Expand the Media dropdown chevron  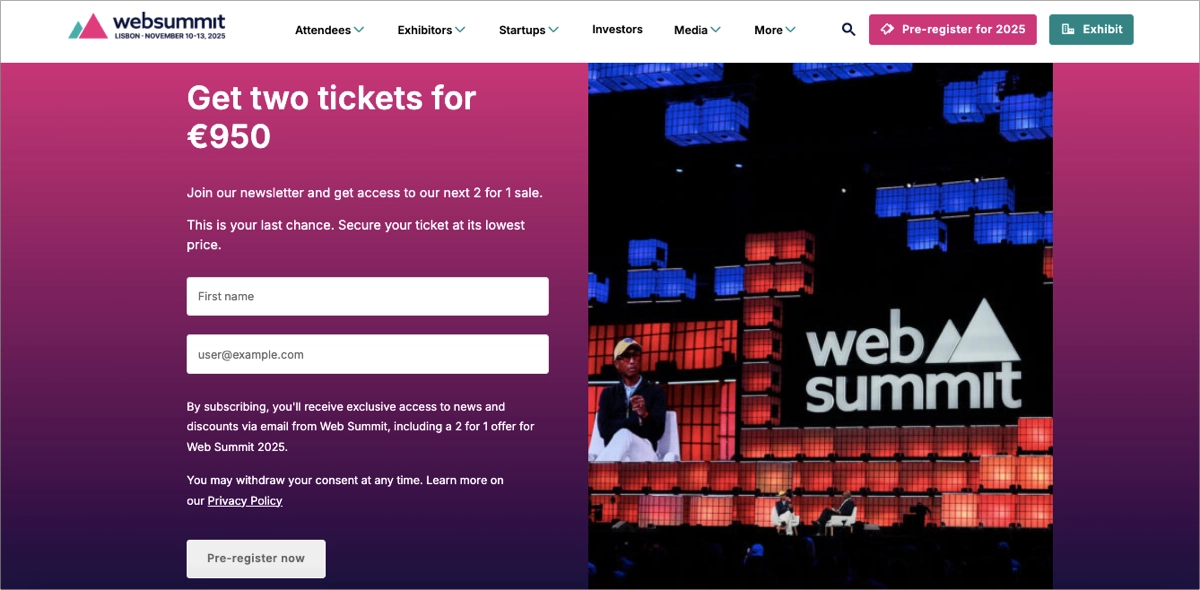[x=715, y=30]
